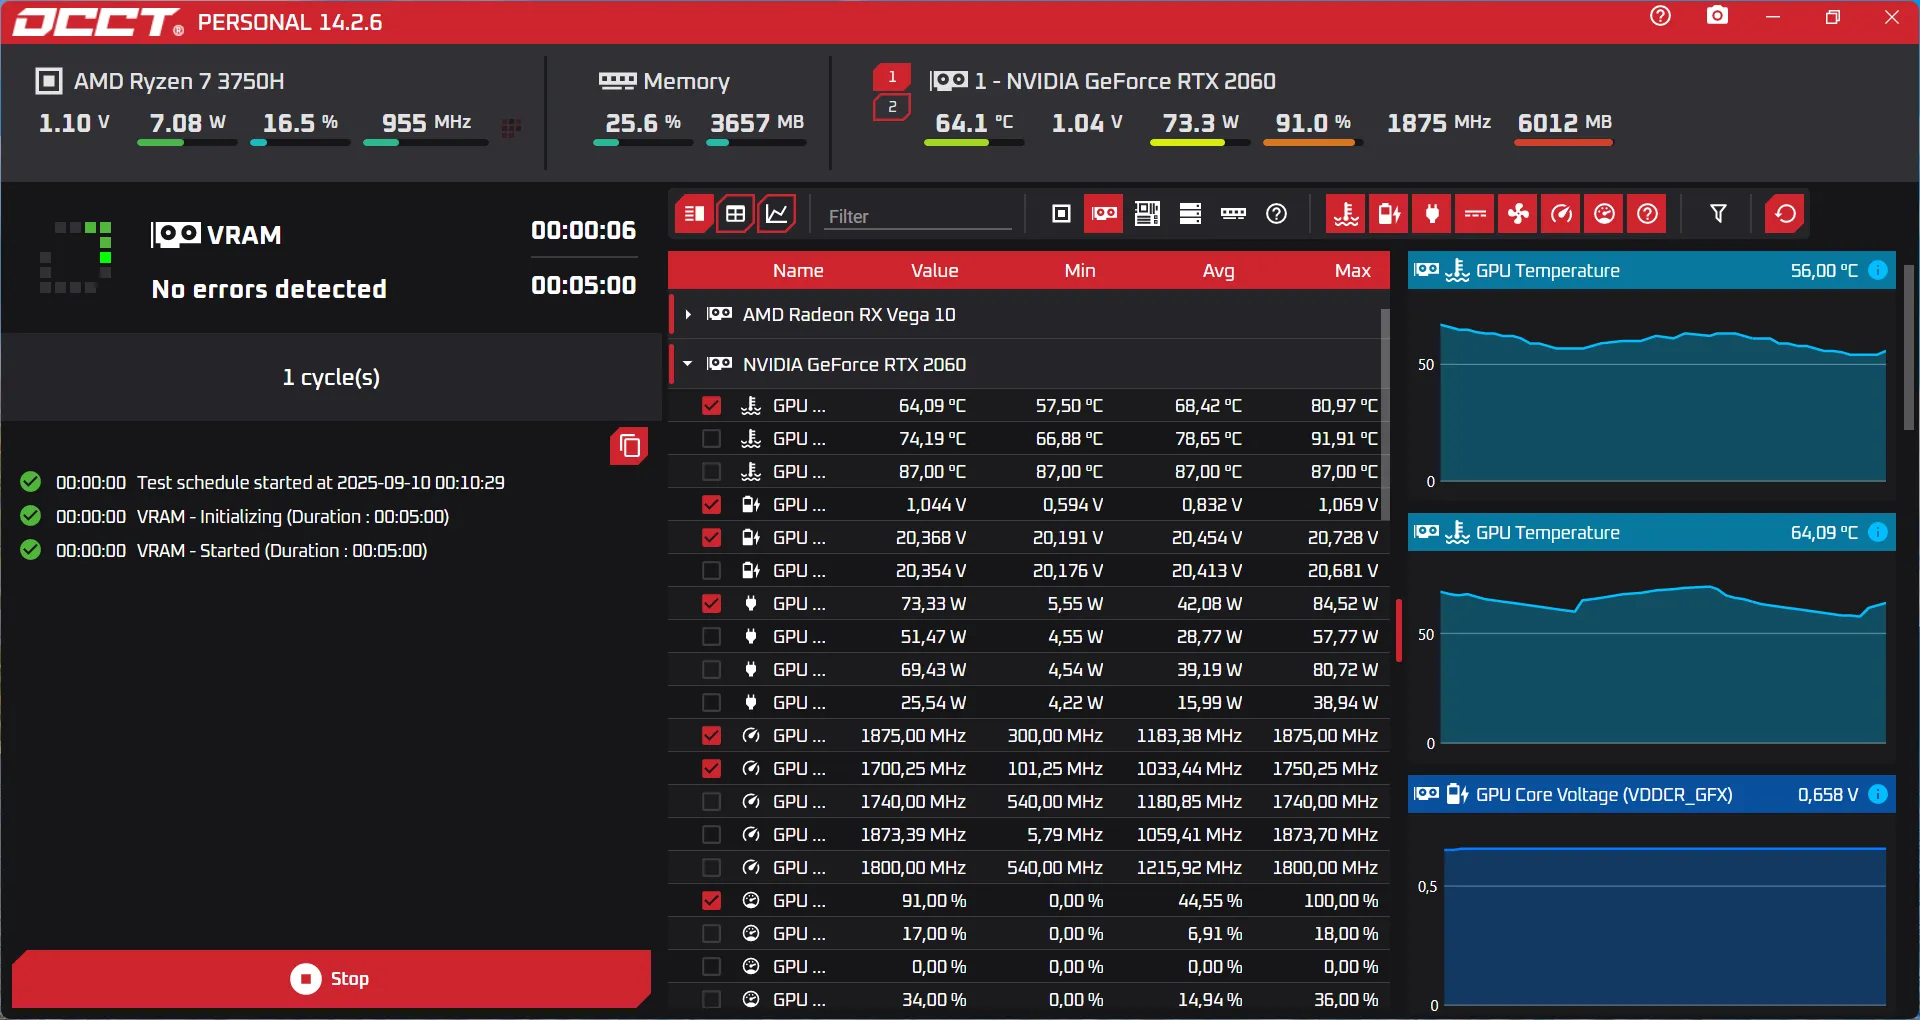This screenshot has width=1920, height=1020.
Task: Expand the AMD Radeon RX Vega 10 group
Action: pos(688,315)
